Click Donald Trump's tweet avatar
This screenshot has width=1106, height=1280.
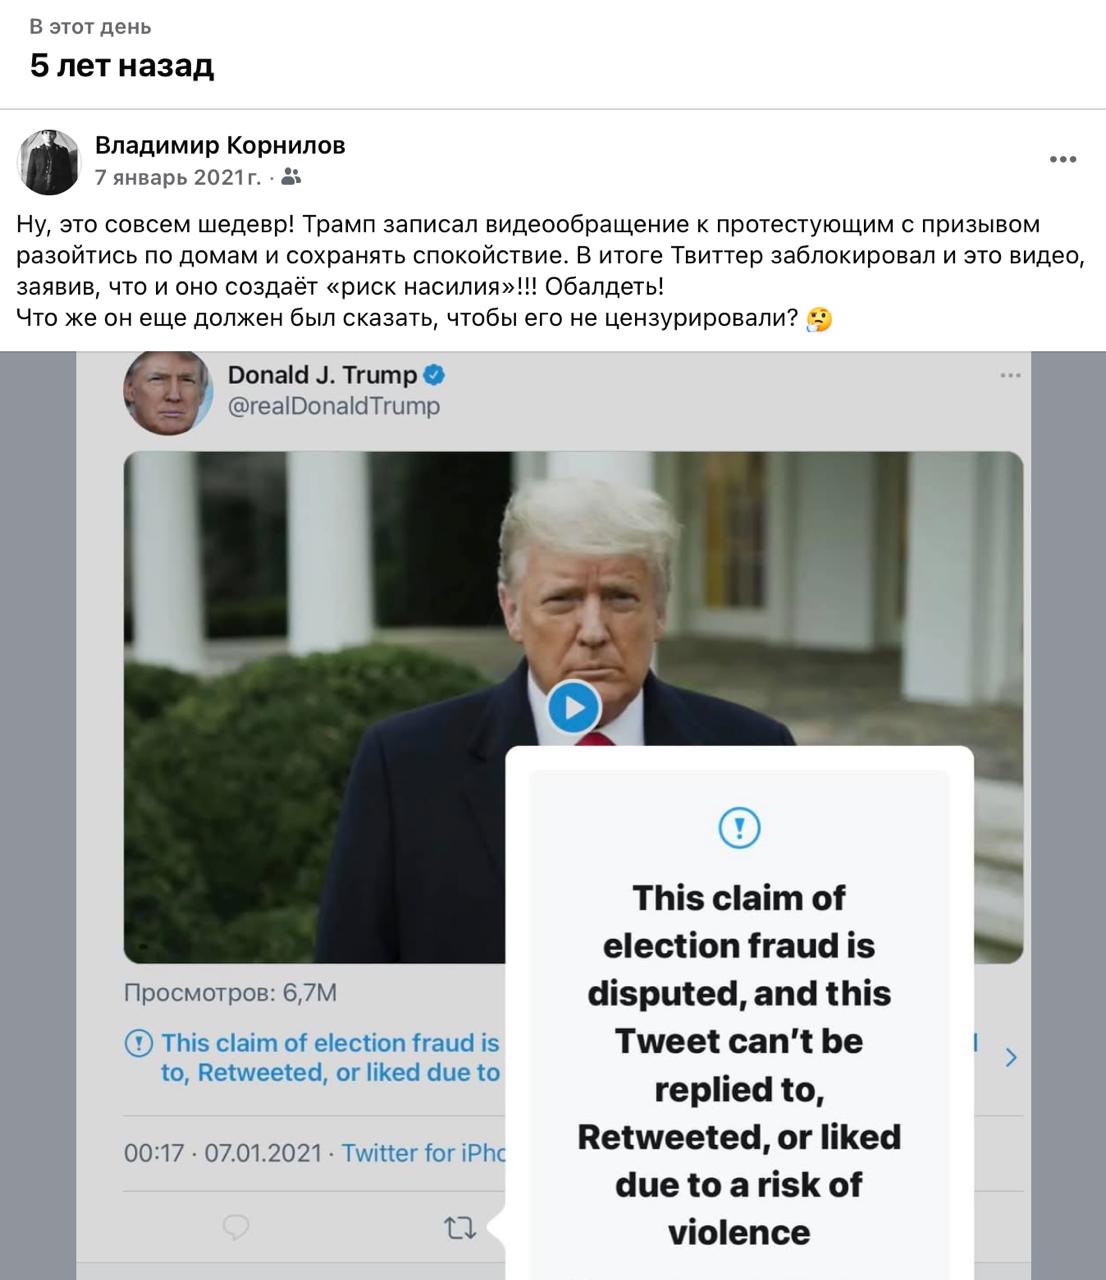(x=167, y=390)
